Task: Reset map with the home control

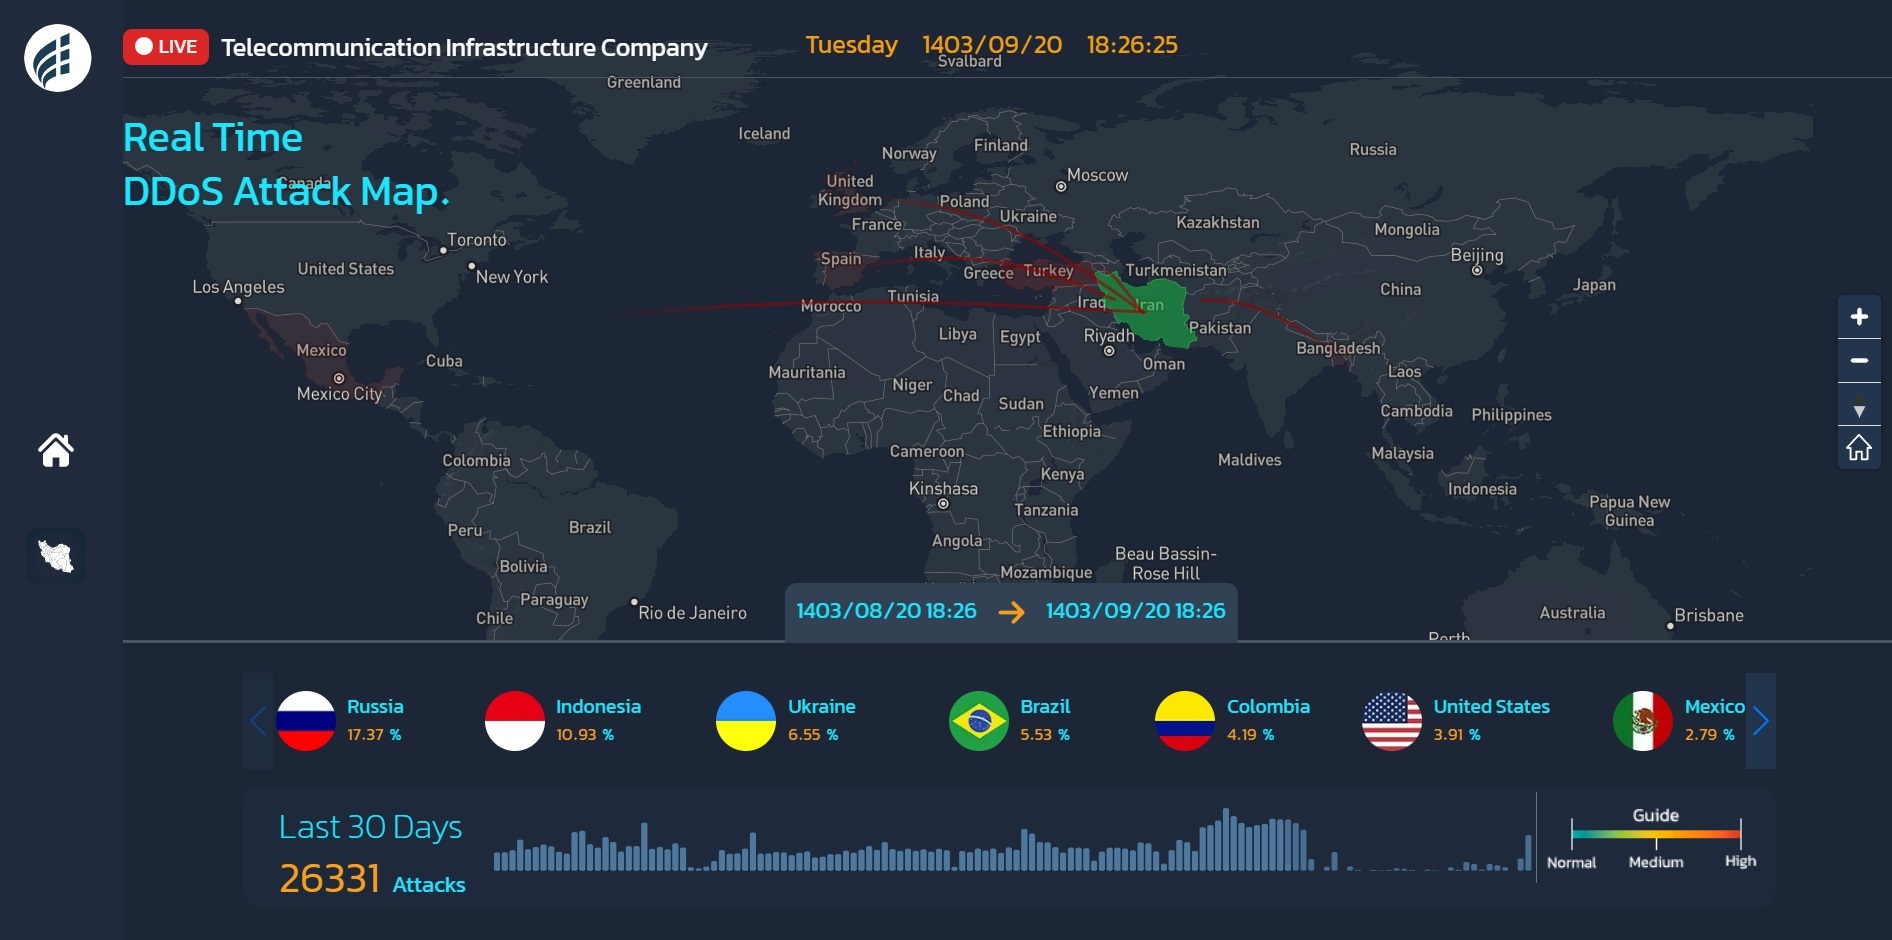Action: [x=1859, y=448]
